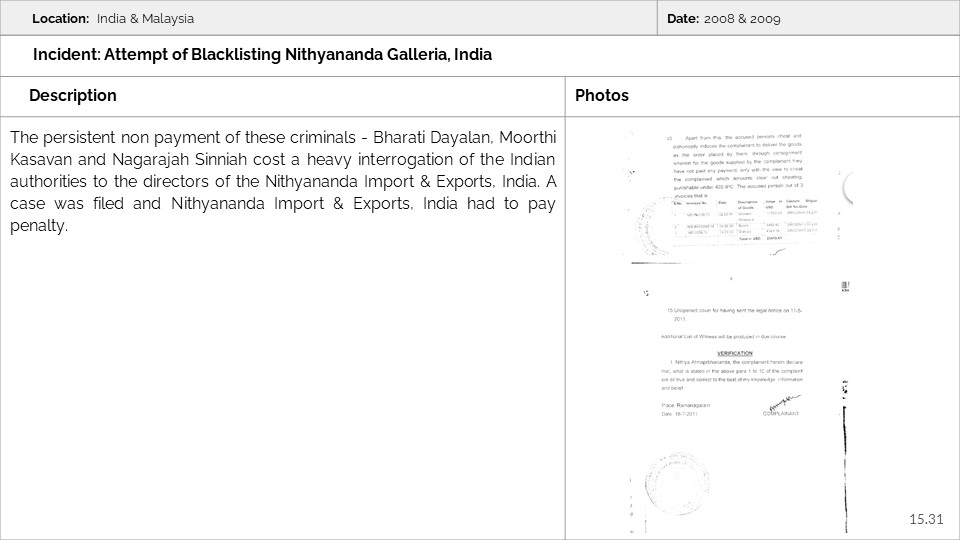
Task: Click the handwritten signature above COMPLAINANT
Action: [787, 401]
